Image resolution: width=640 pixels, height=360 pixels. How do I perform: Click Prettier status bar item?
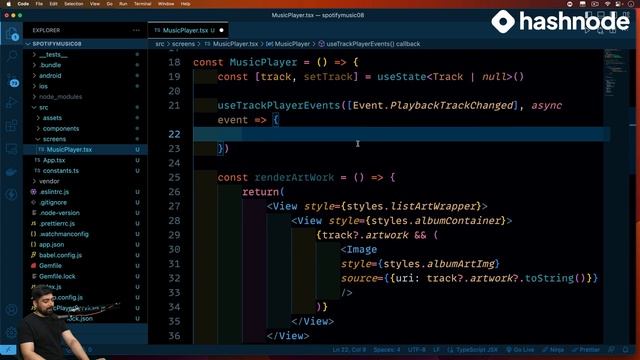pos(586,350)
